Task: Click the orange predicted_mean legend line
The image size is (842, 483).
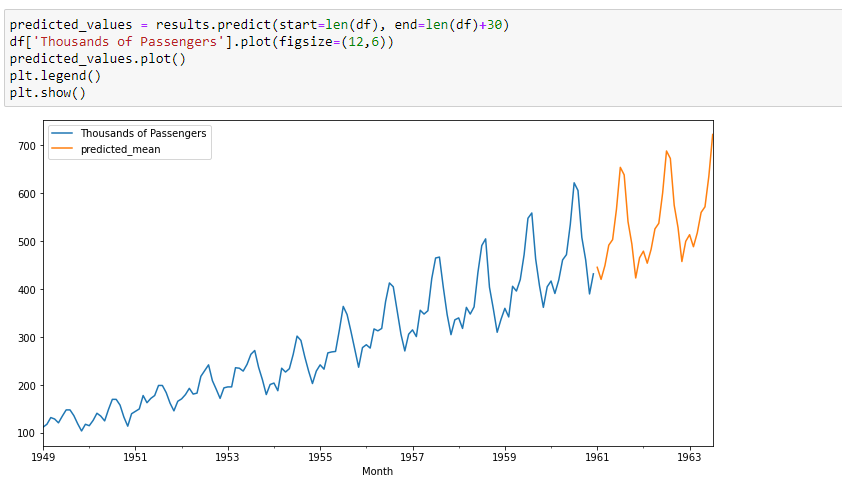Action: click(x=62, y=149)
